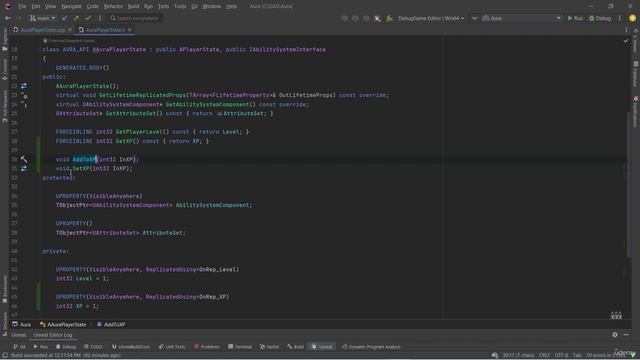Click override gutter icon on GetLifetimeReplicatedProps line
Image resolution: width=640 pixels, height=360 pixels.
point(24,96)
